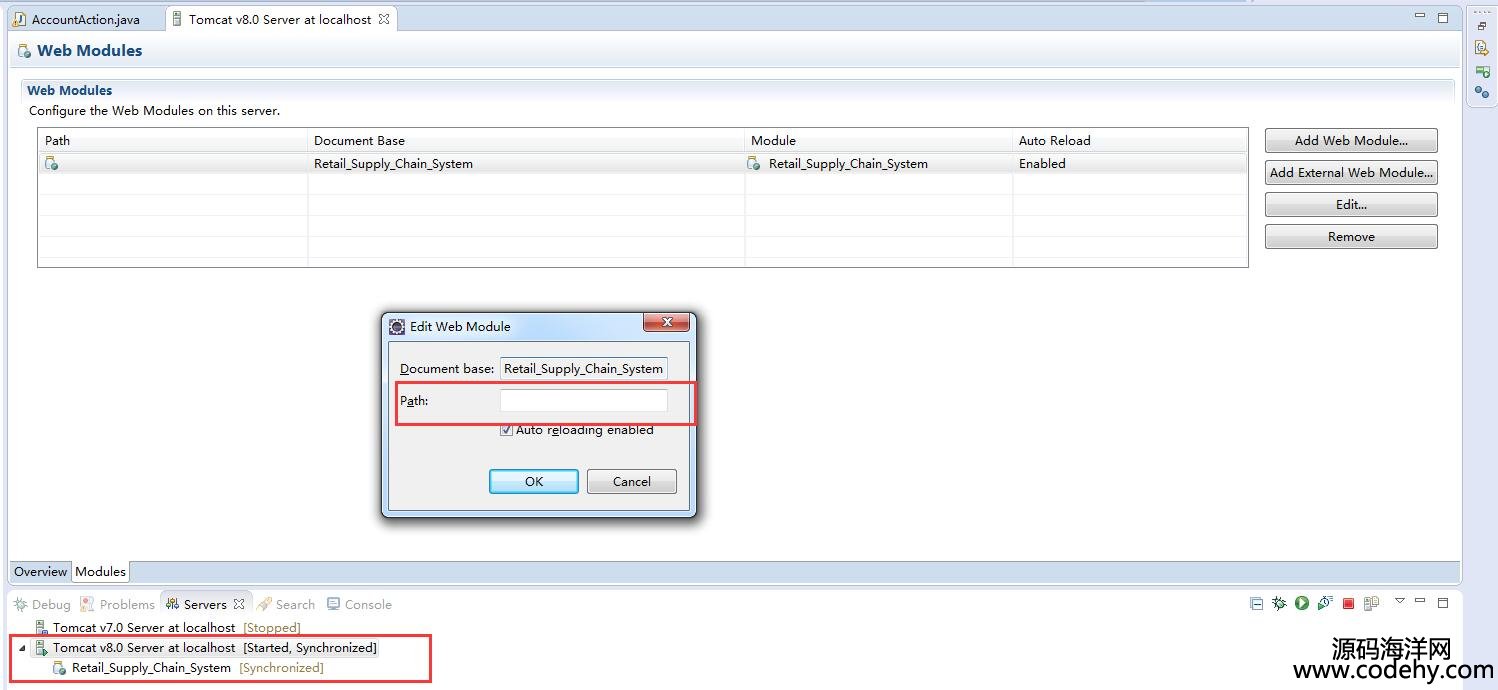
Task: Switch to the Overview tab
Action: click(x=40, y=572)
